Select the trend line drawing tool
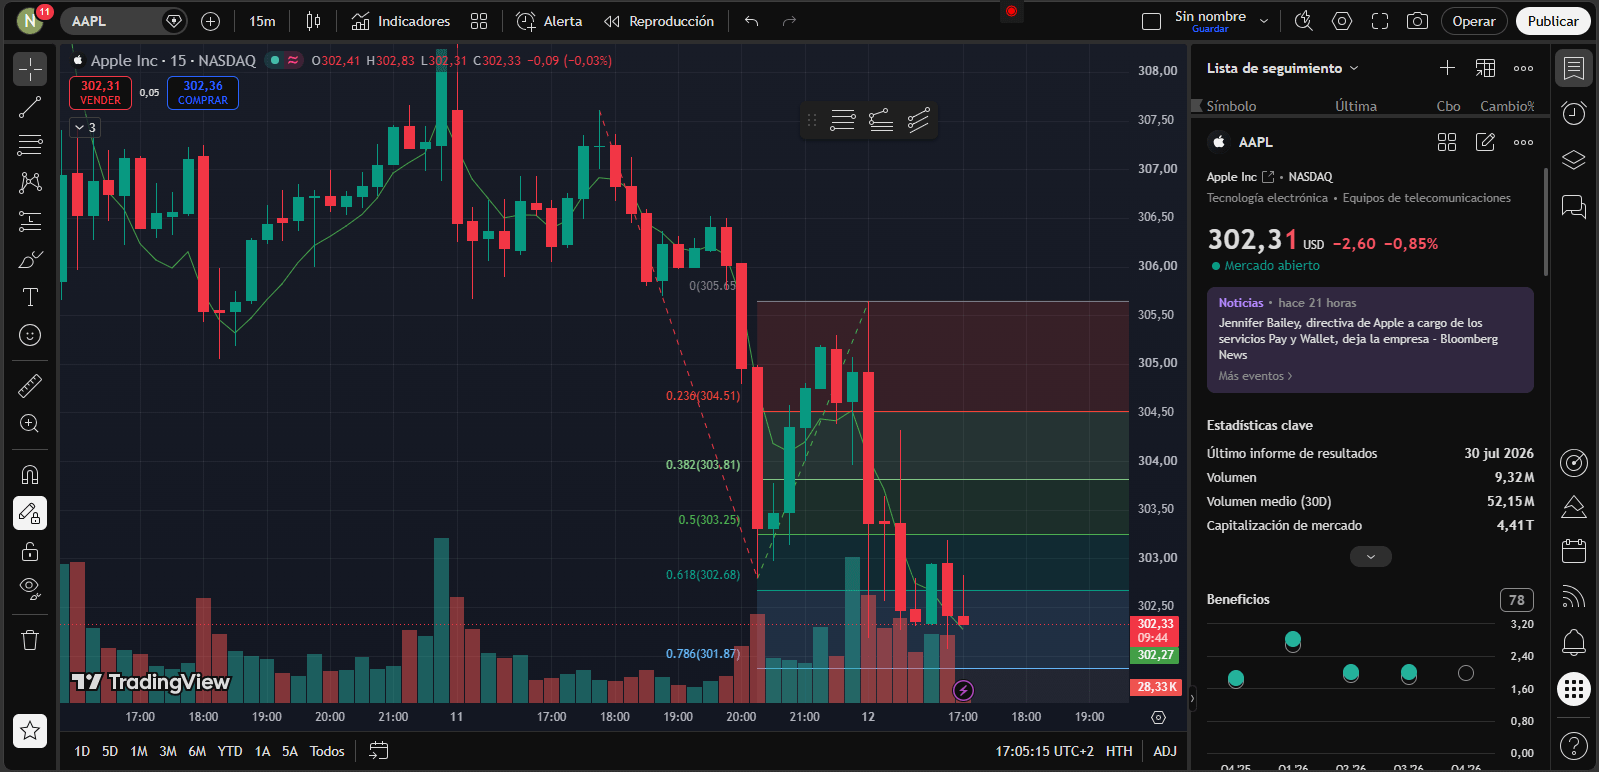The width and height of the screenshot is (1599, 772). pos(30,107)
